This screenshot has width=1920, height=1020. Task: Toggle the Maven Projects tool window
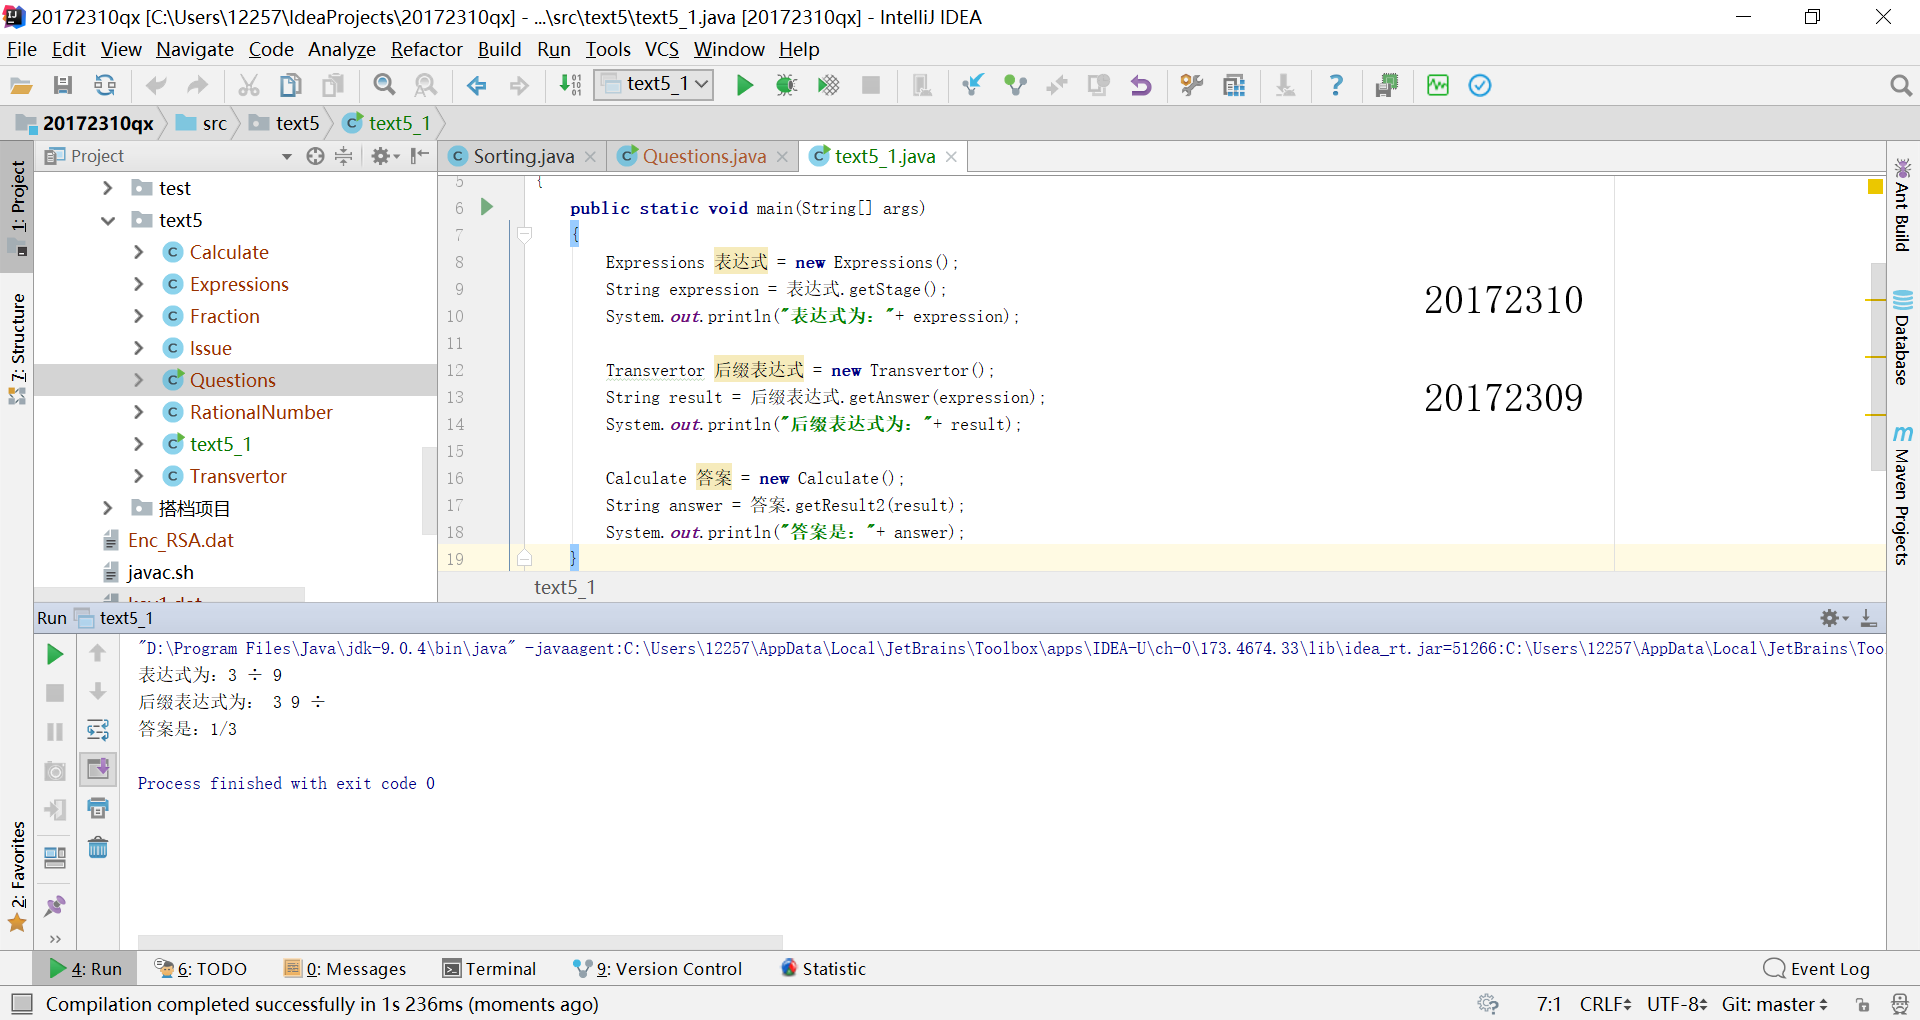(1902, 495)
